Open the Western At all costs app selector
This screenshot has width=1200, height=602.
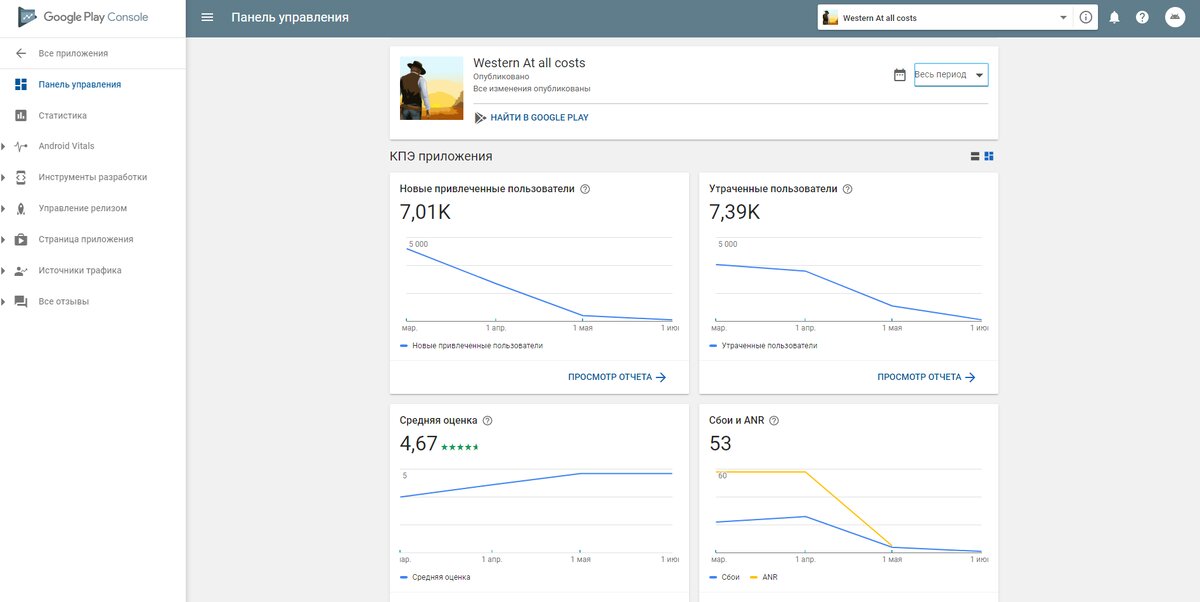coord(944,18)
